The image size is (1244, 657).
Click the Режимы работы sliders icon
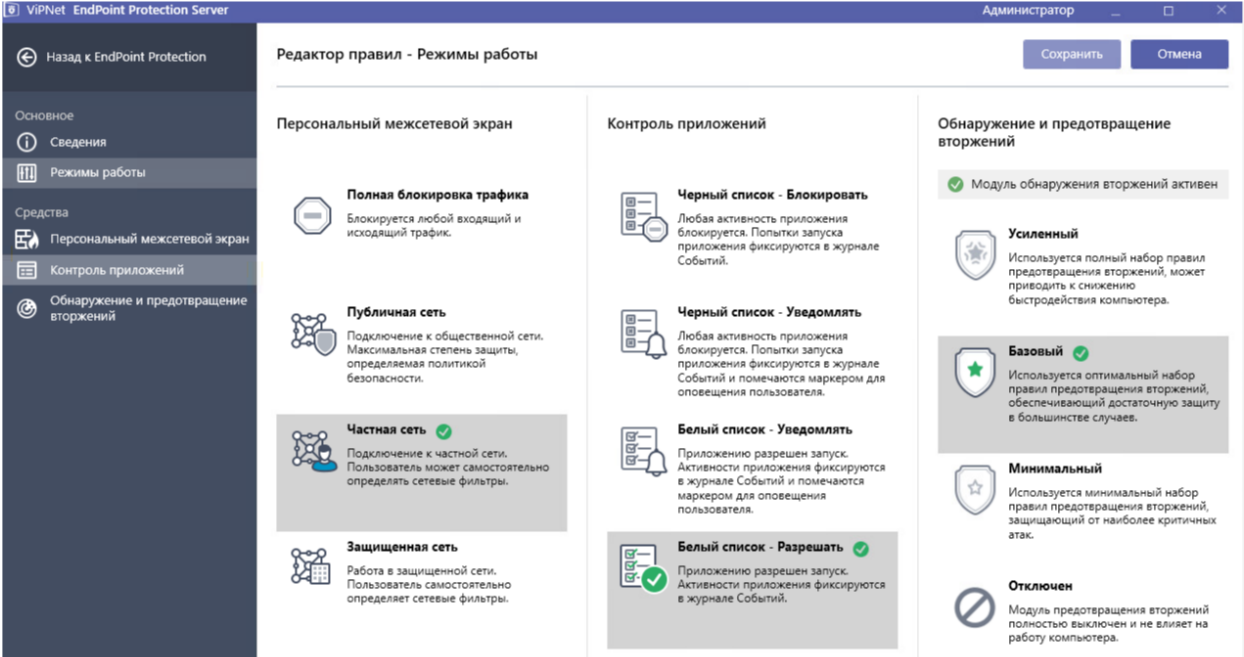[27, 172]
